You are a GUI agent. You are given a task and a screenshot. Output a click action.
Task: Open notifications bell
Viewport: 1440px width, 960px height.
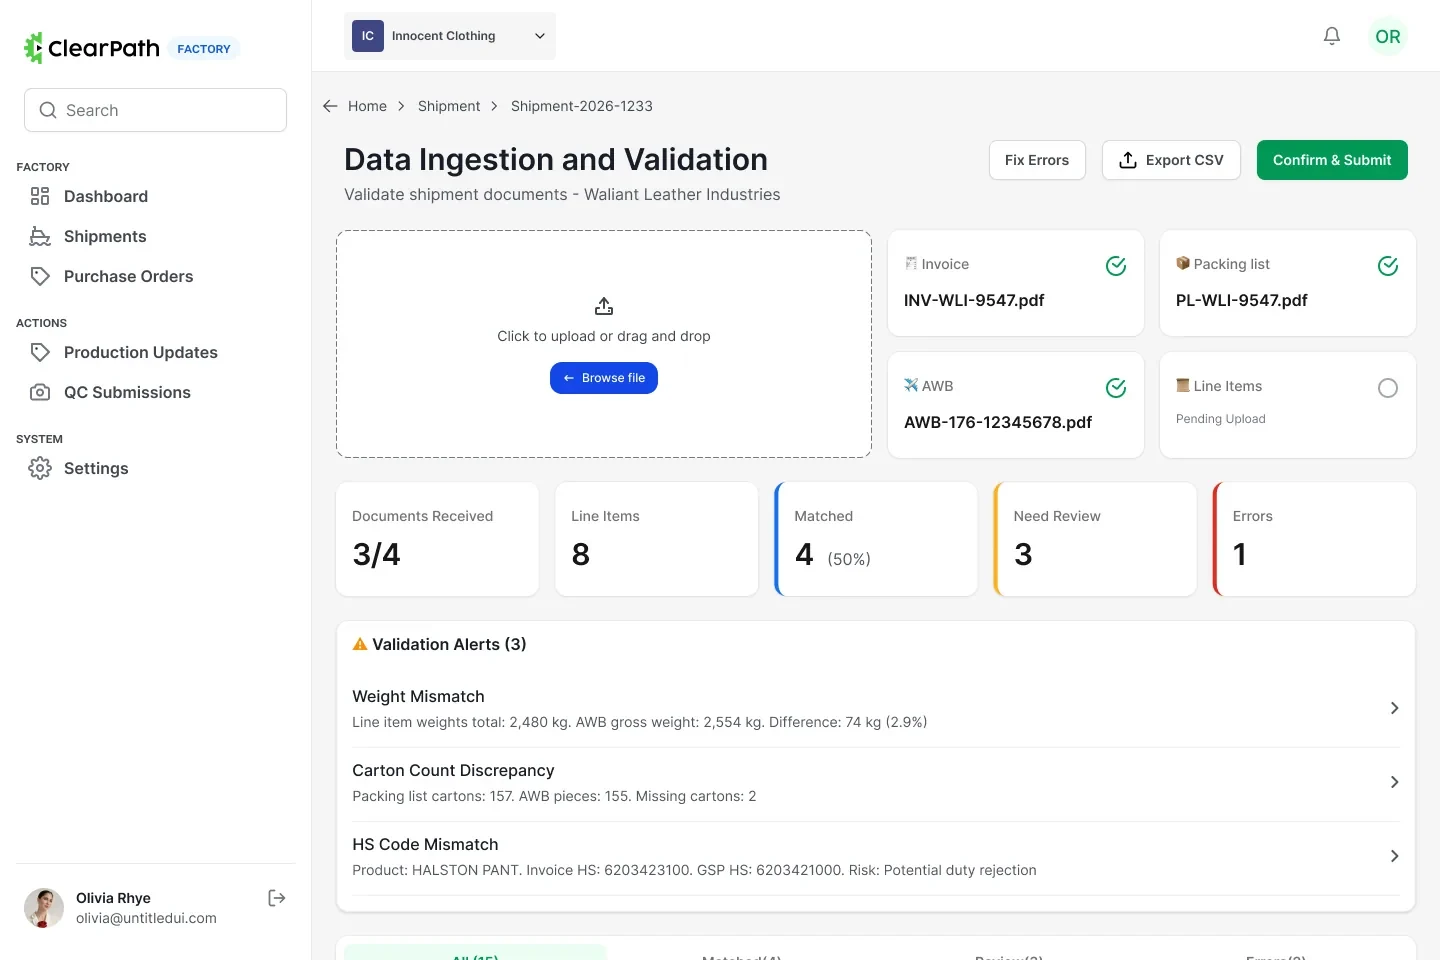coord(1332,36)
